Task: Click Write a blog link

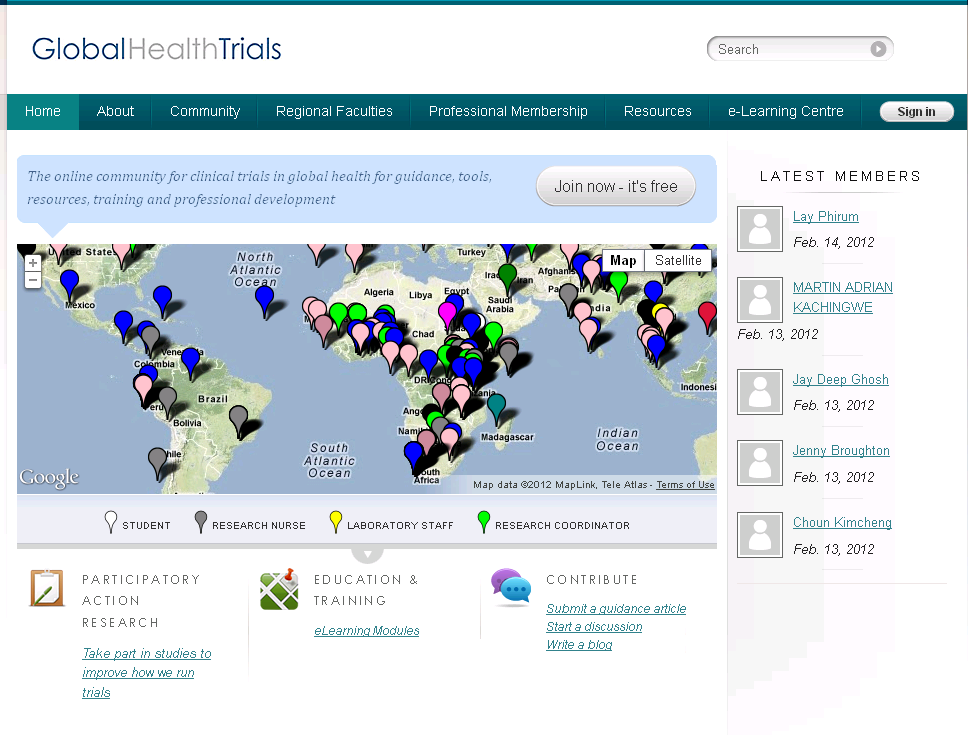Action: click(579, 644)
